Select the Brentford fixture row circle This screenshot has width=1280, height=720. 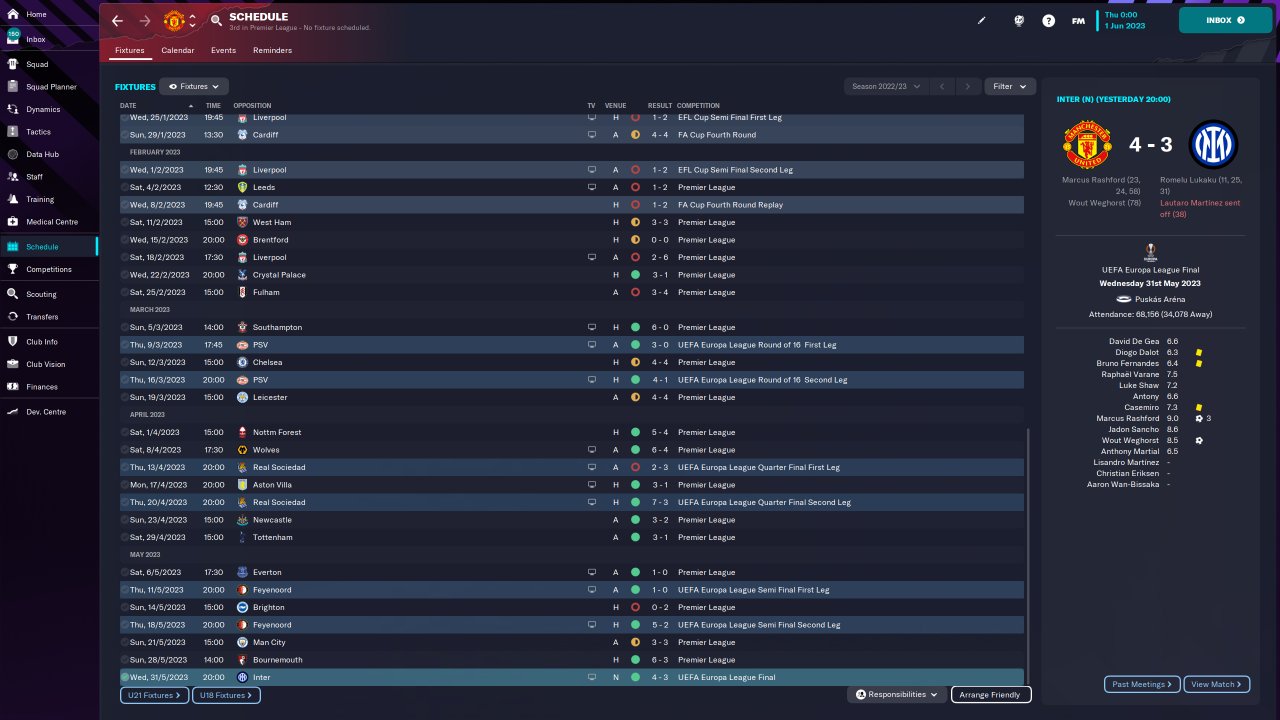pos(125,240)
